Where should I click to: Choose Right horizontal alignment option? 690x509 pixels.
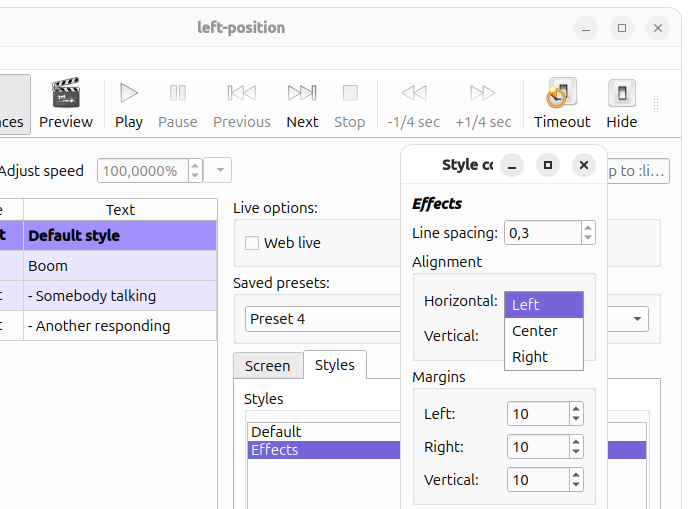point(544,357)
